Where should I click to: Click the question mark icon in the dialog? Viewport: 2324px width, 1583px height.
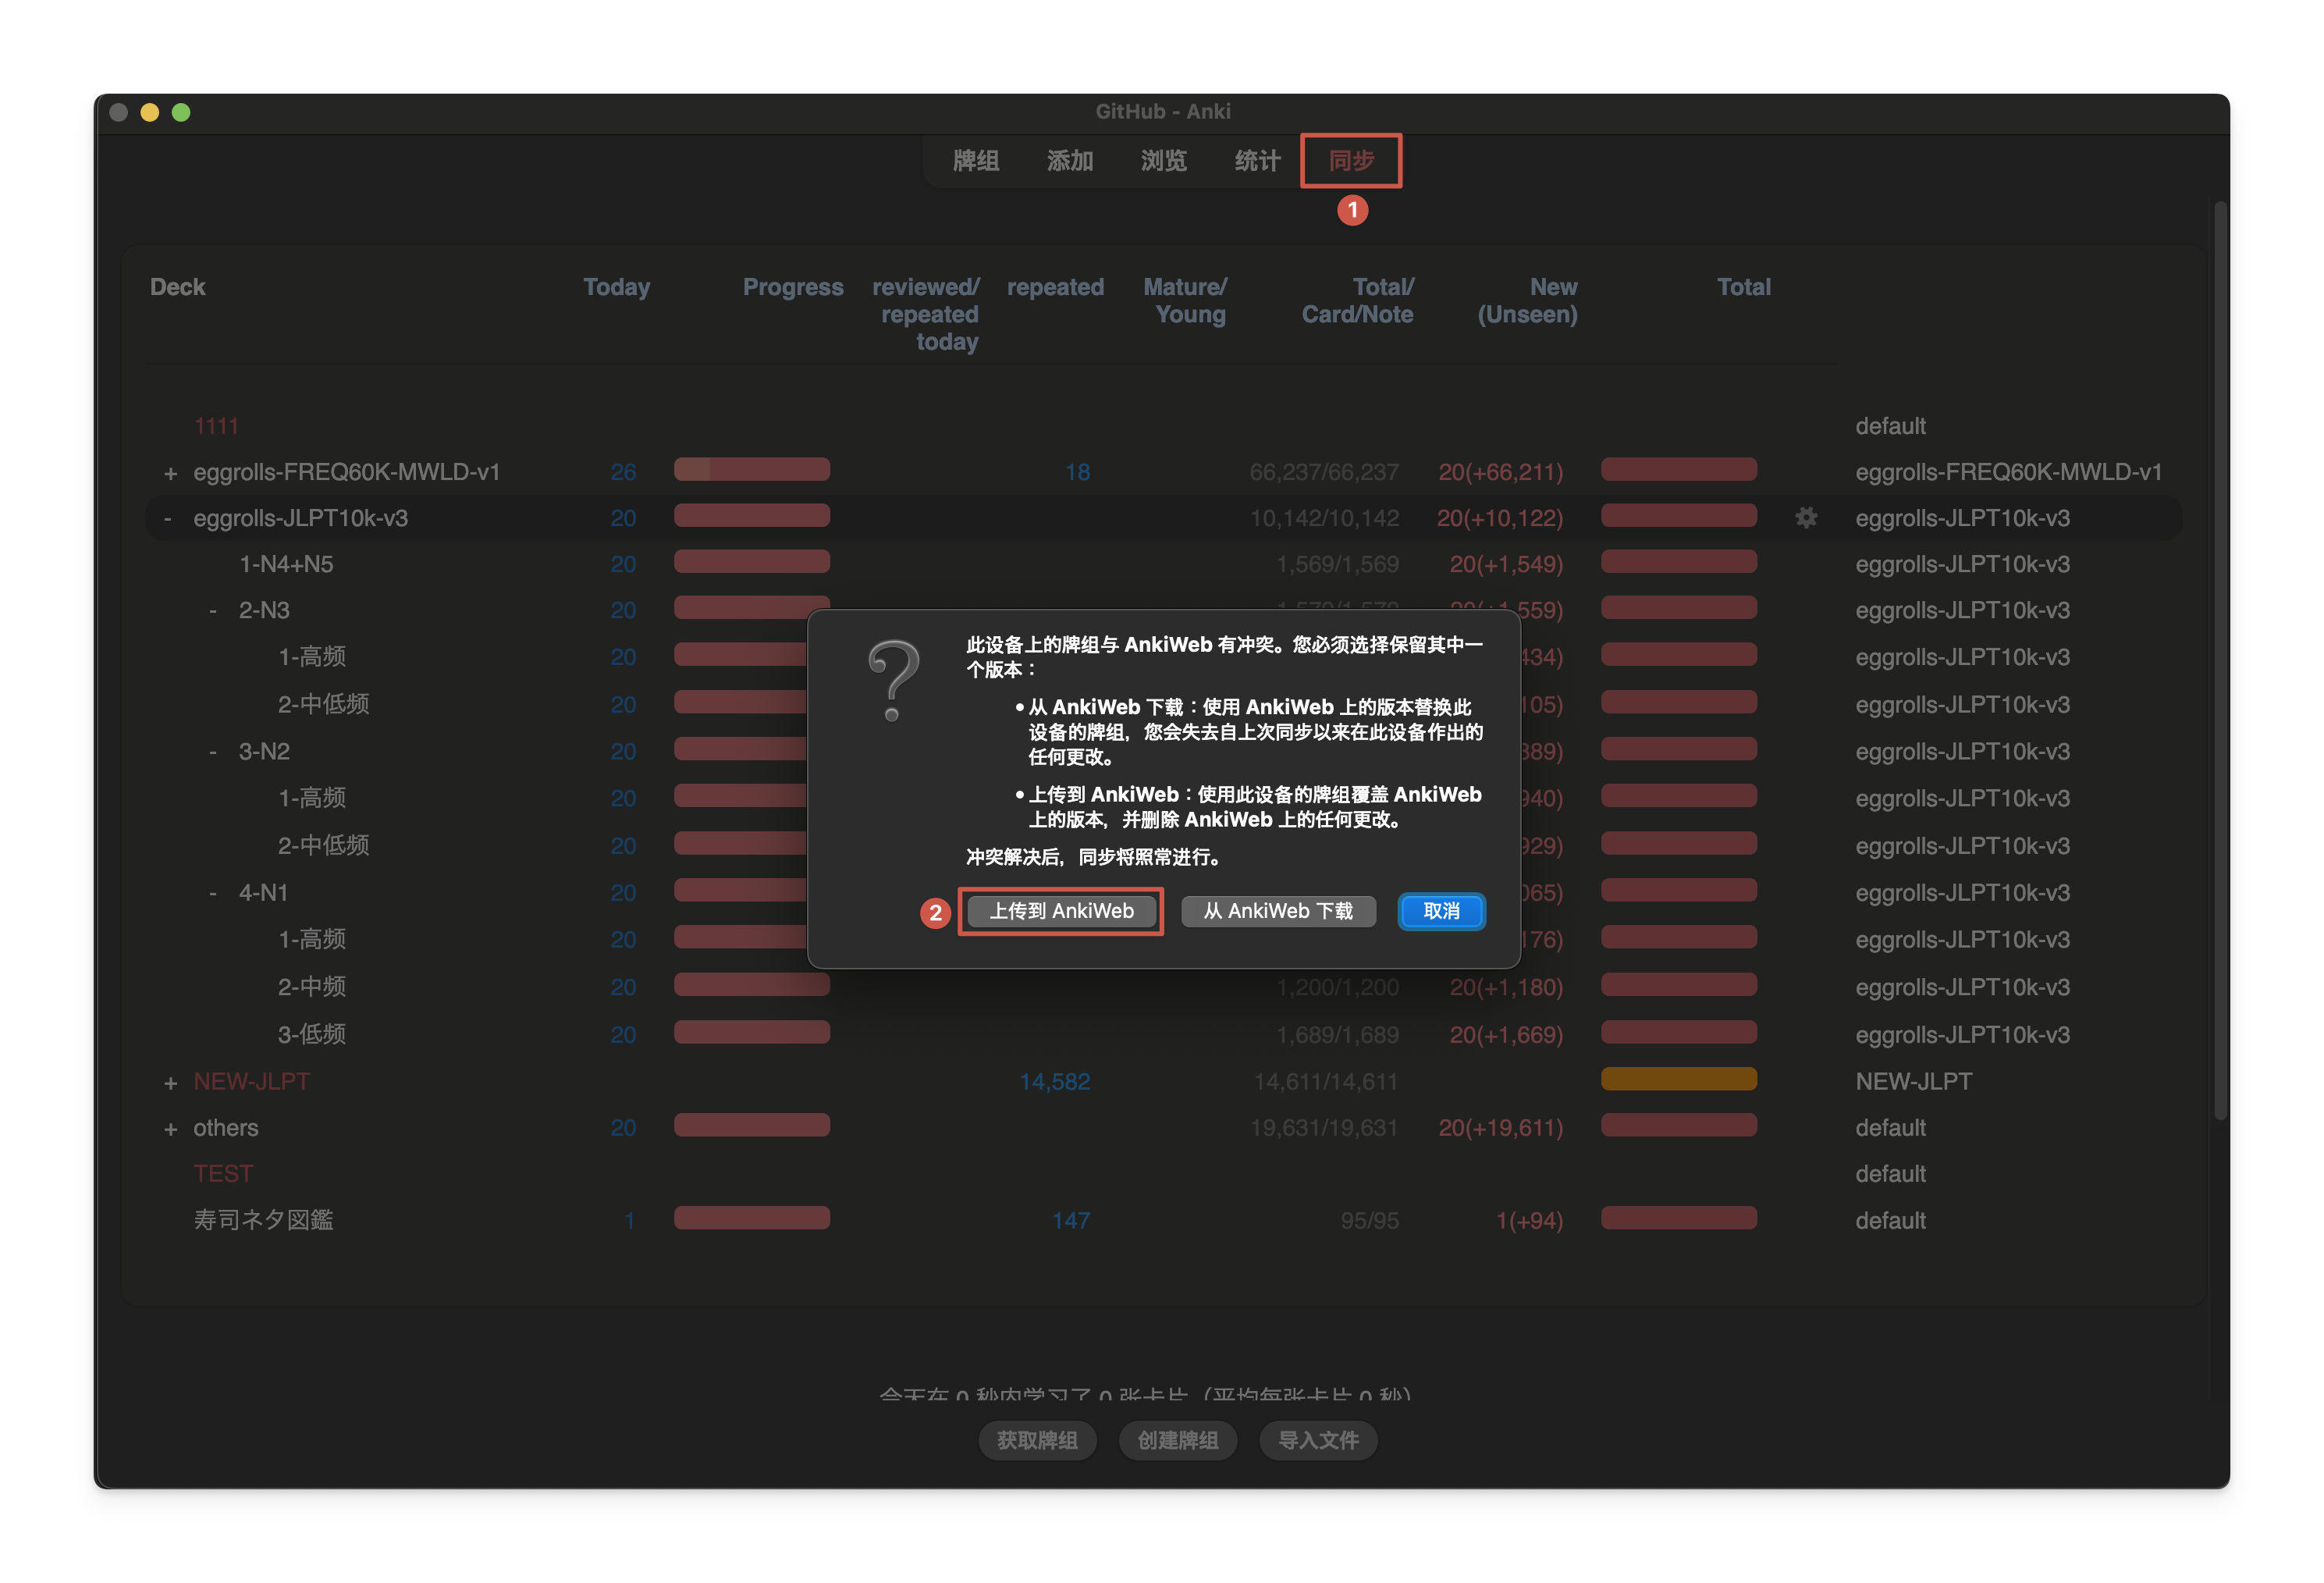[x=893, y=681]
